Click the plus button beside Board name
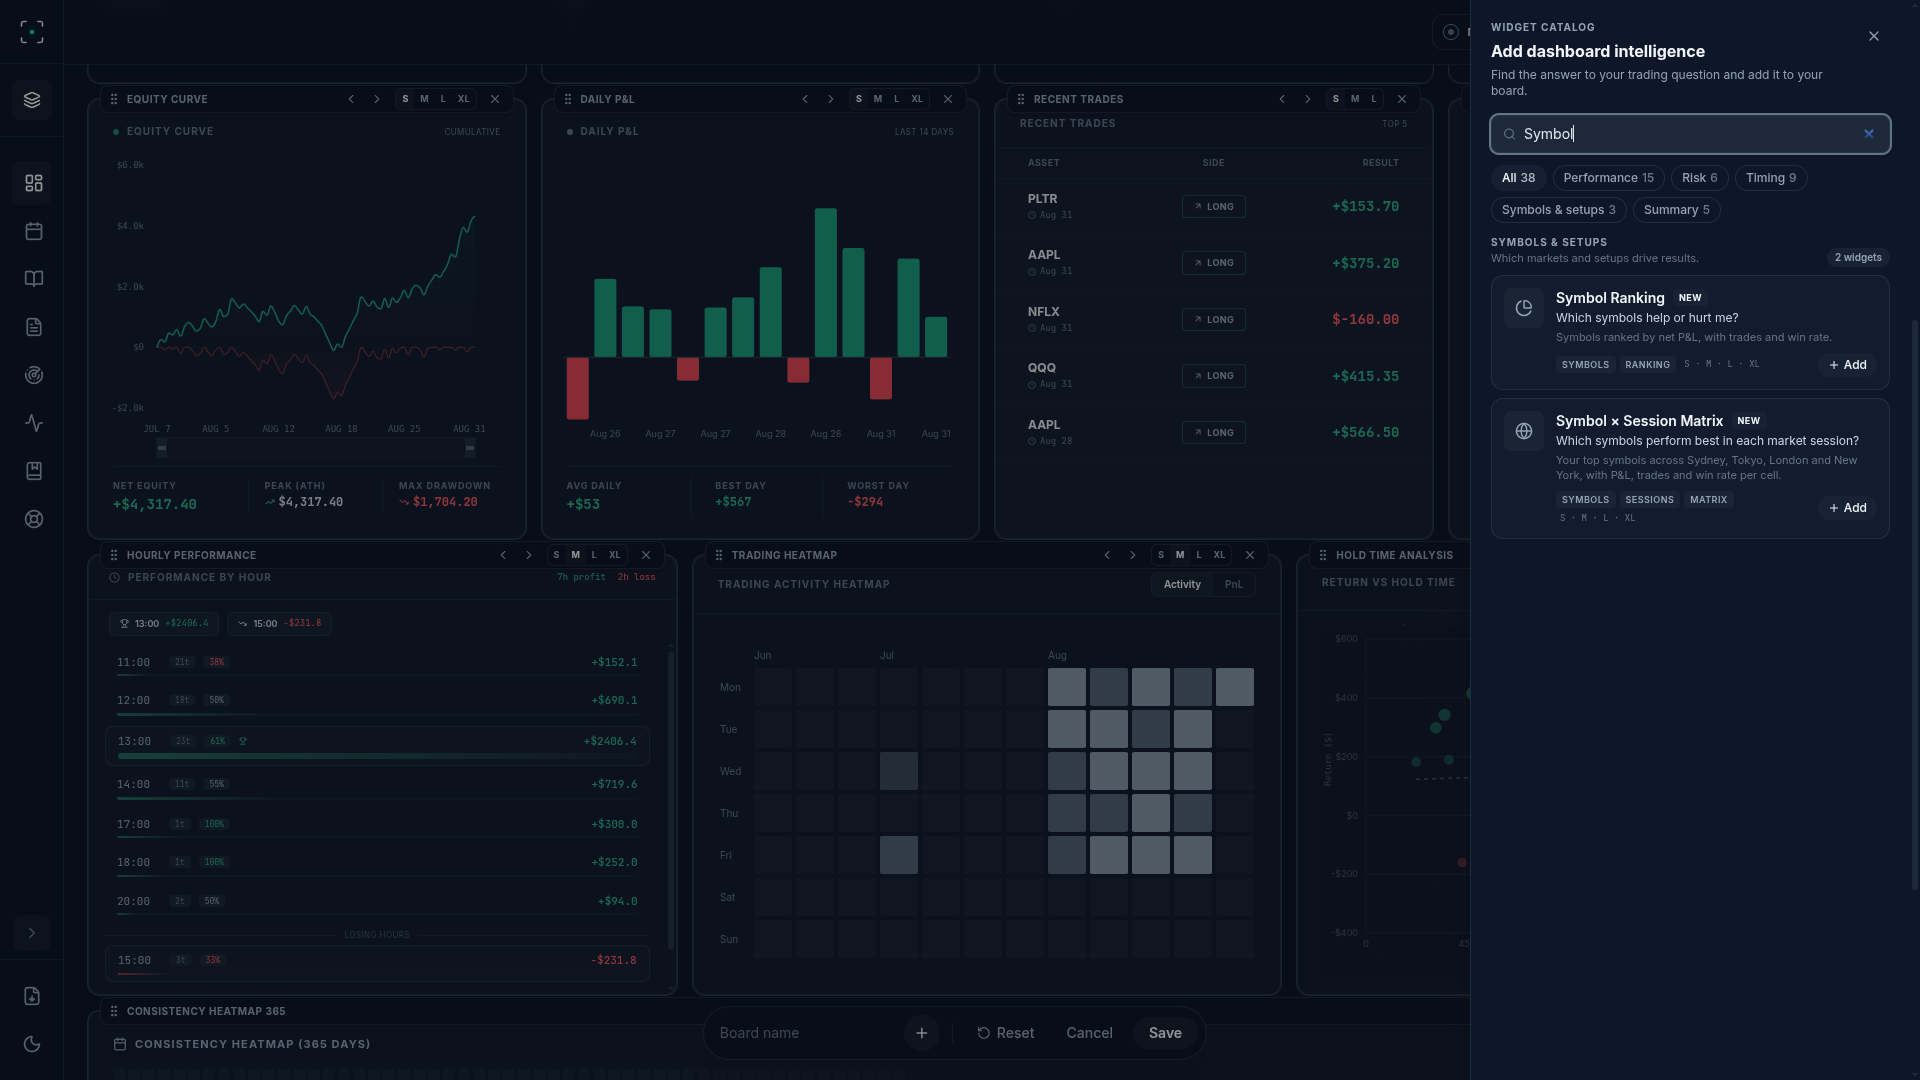Screen dimensions: 1920x1080 922,1033
